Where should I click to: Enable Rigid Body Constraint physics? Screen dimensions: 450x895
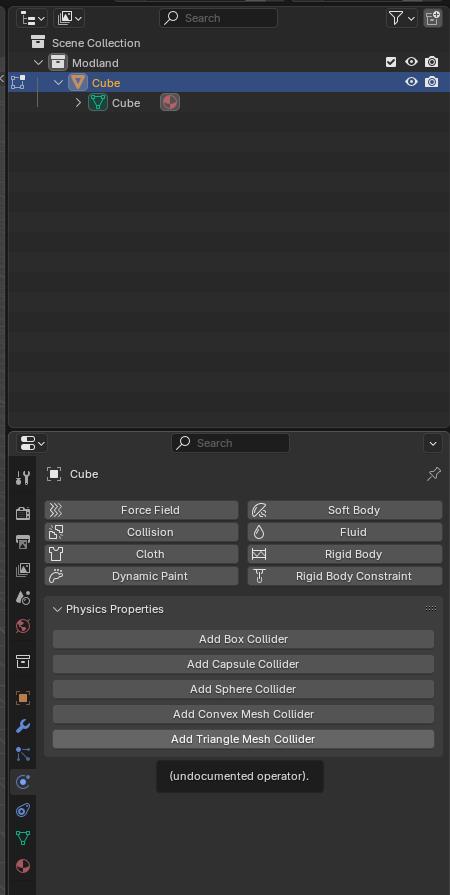click(x=345, y=576)
